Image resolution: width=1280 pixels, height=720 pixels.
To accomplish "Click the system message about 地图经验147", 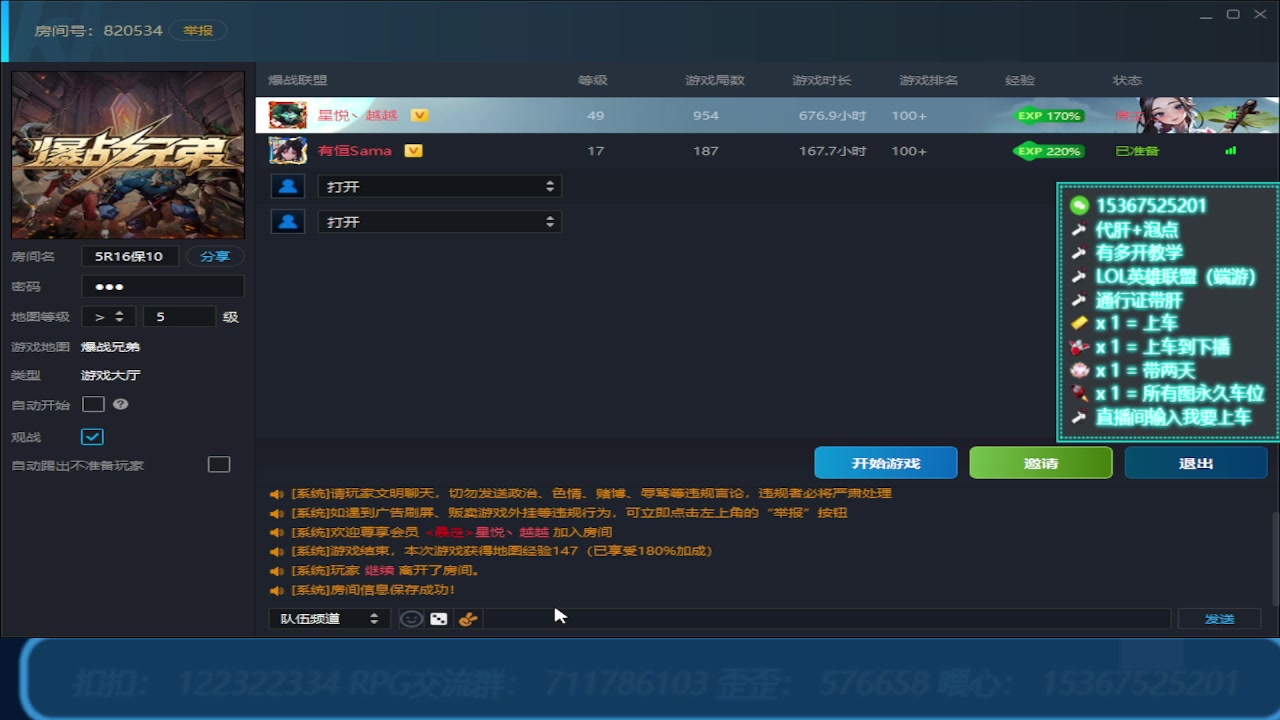I will coord(502,551).
